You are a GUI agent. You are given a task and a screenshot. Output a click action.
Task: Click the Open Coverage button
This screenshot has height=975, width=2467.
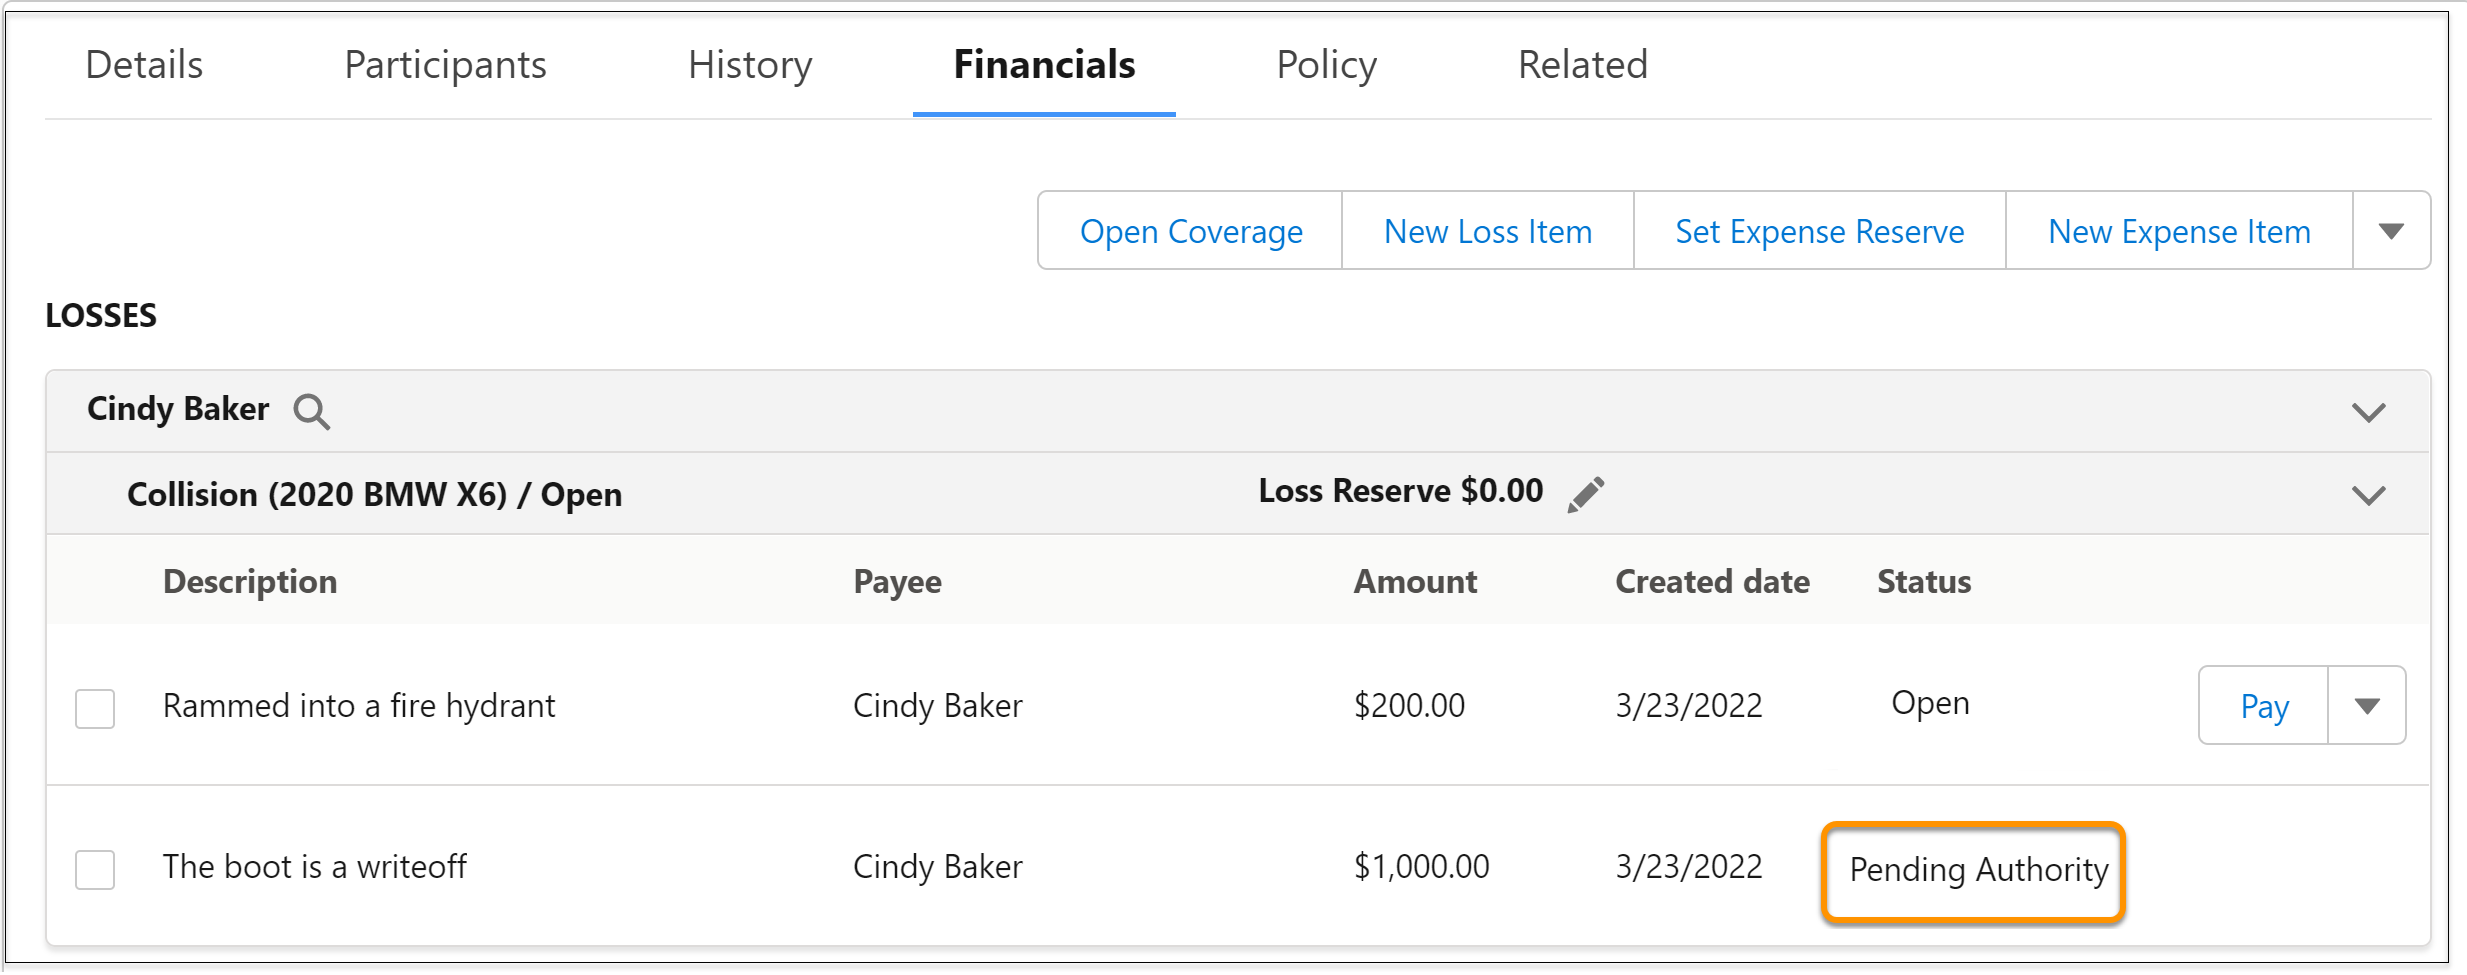pos(1191,231)
